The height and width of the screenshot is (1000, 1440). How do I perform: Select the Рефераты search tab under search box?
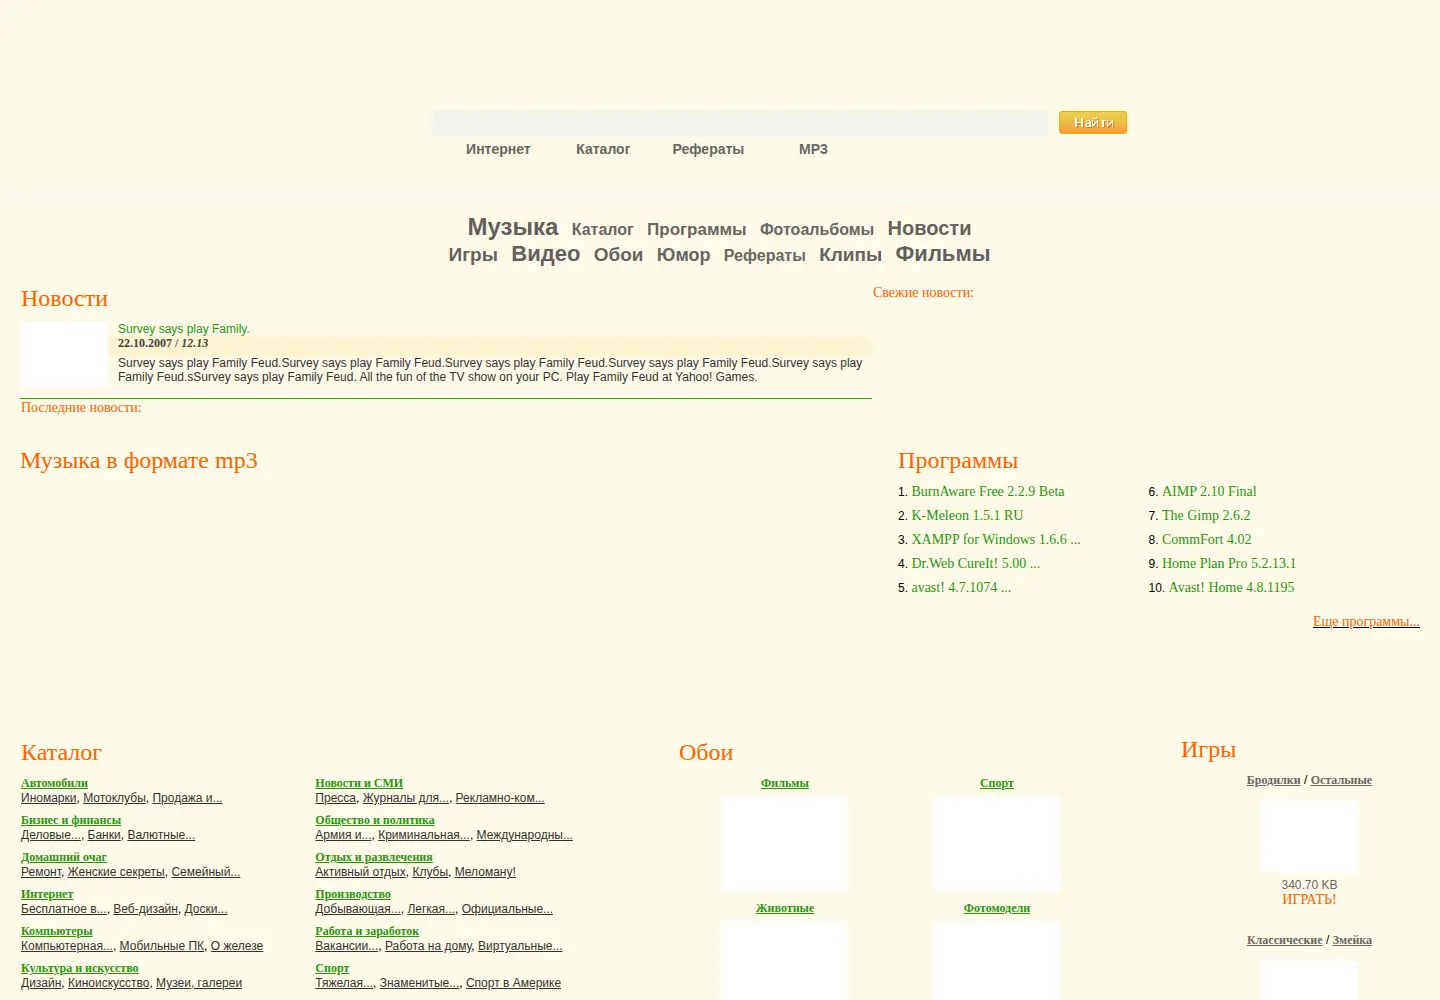[708, 149]
